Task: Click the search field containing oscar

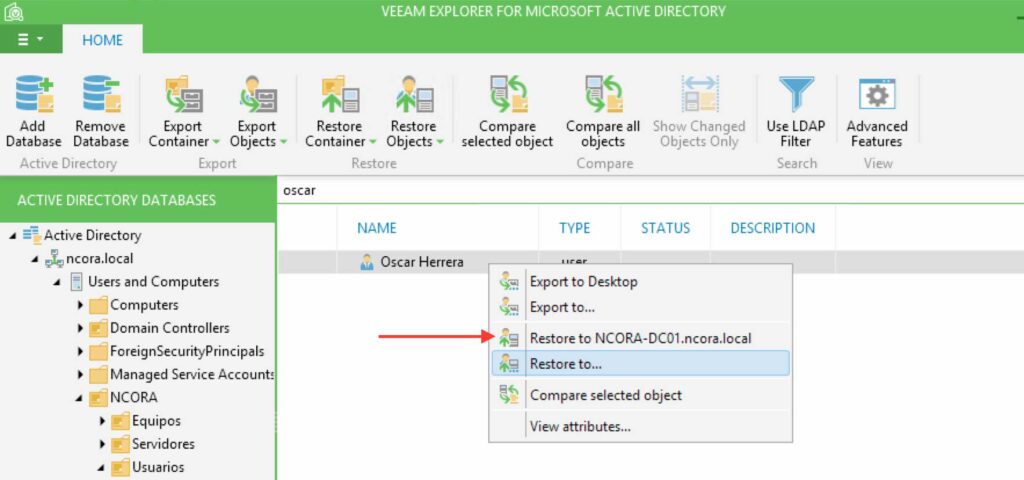Action: coord(650,191)
